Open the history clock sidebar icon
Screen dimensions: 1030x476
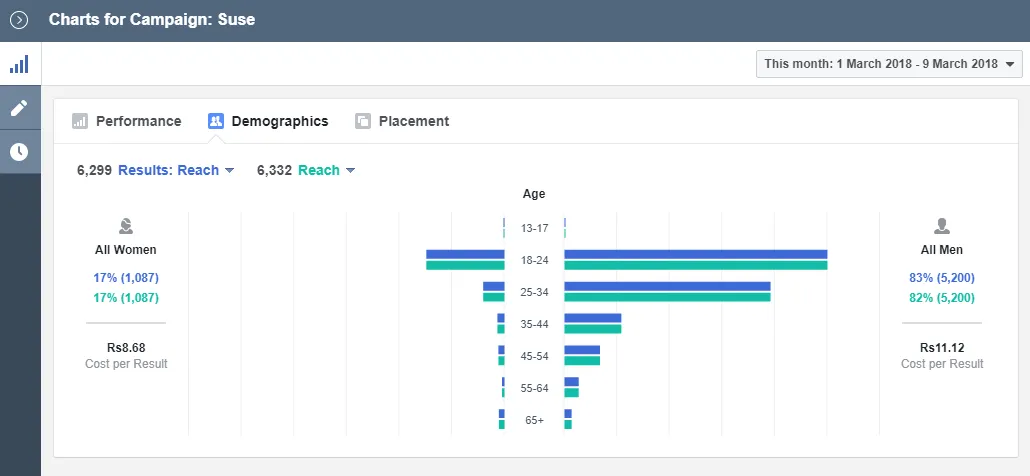pos(20,152)
